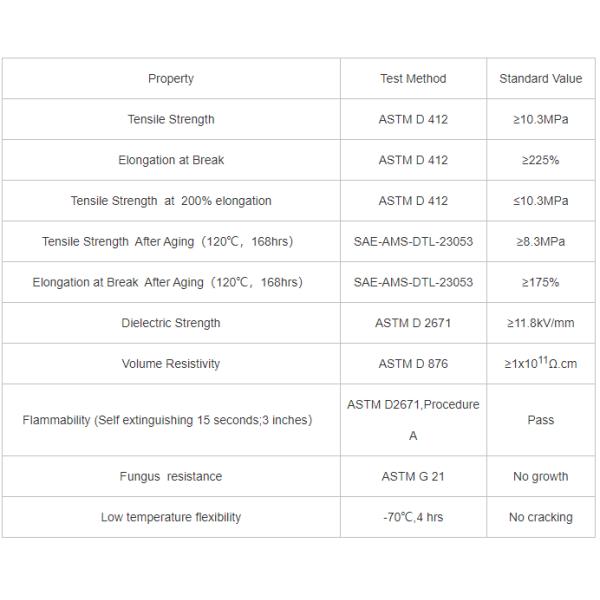Select the Volume Resistivity cell

171,364
